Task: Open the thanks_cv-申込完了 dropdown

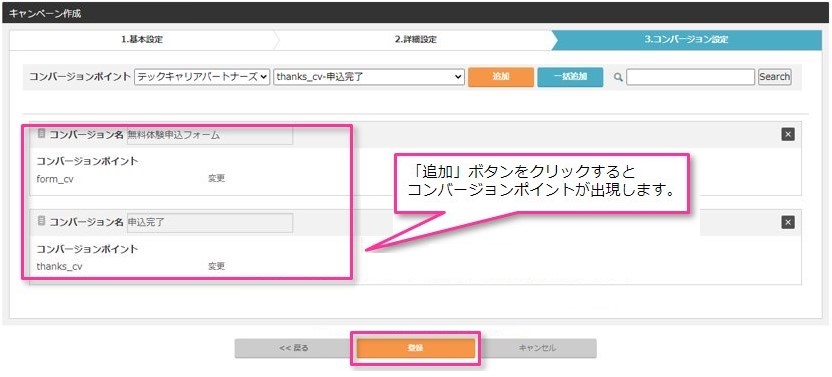Action: coord(369,76)
